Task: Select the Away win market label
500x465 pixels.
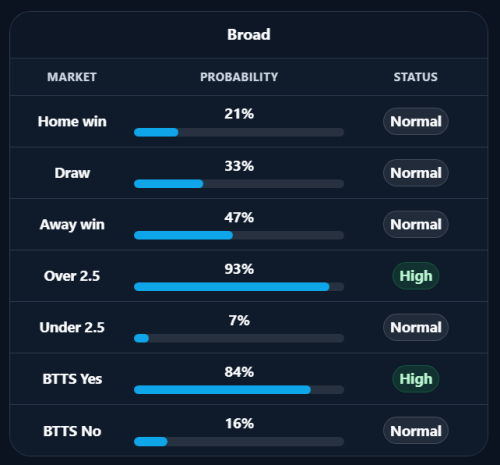Action: [x=72, y=225]
